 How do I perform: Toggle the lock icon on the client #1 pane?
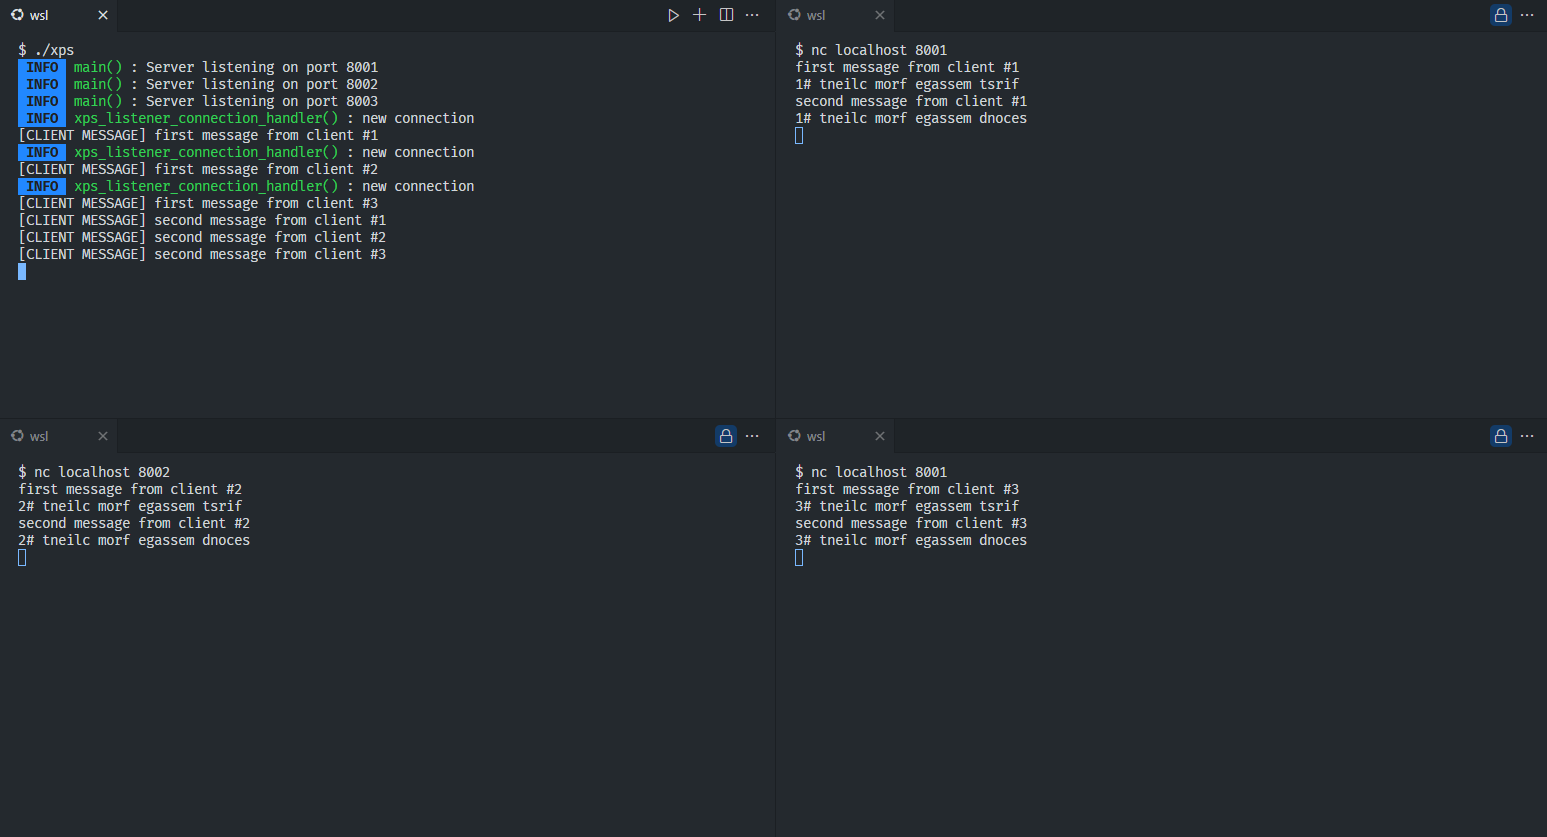[x=1500, y=15]
